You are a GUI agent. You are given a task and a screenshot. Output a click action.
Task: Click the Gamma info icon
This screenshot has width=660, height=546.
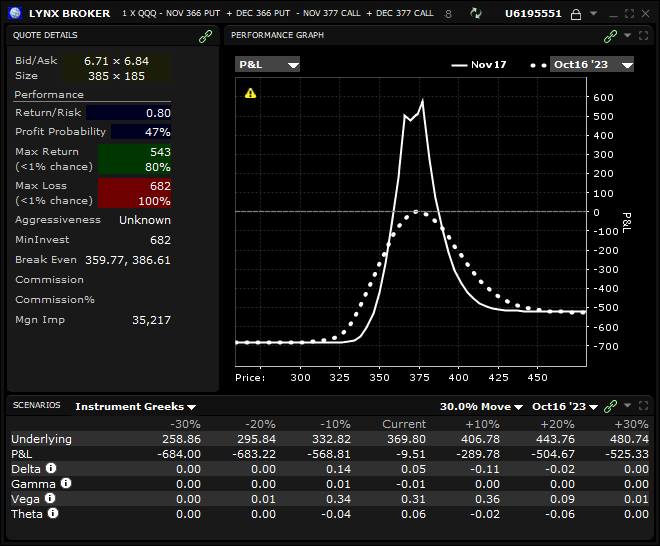66,483
